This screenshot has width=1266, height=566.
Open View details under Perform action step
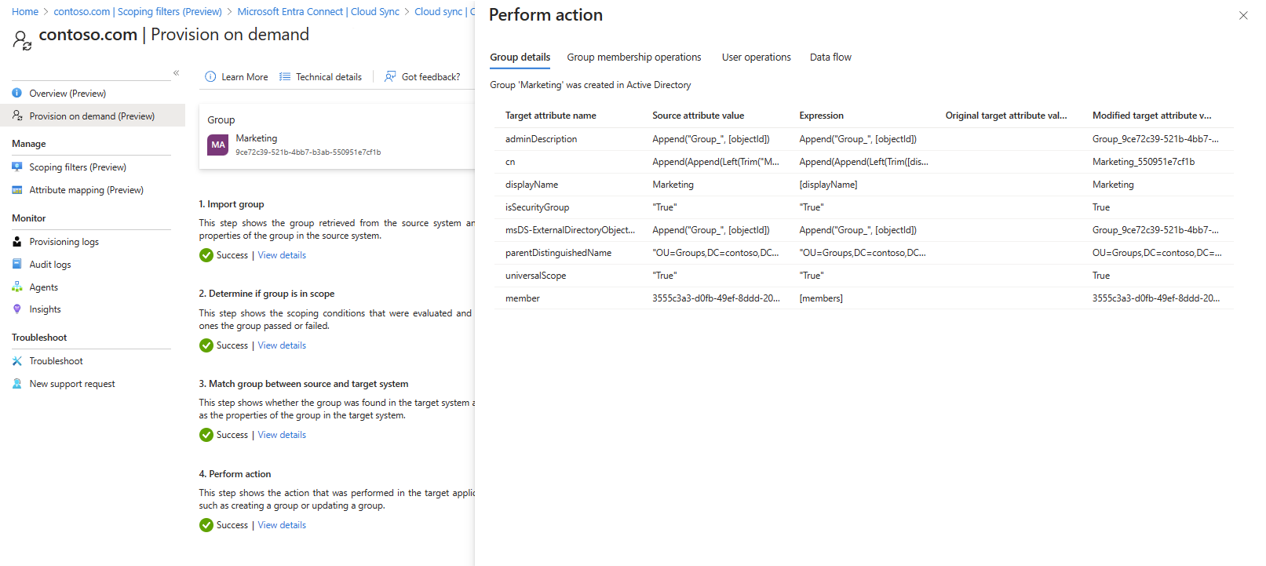(x=282, y=525)
